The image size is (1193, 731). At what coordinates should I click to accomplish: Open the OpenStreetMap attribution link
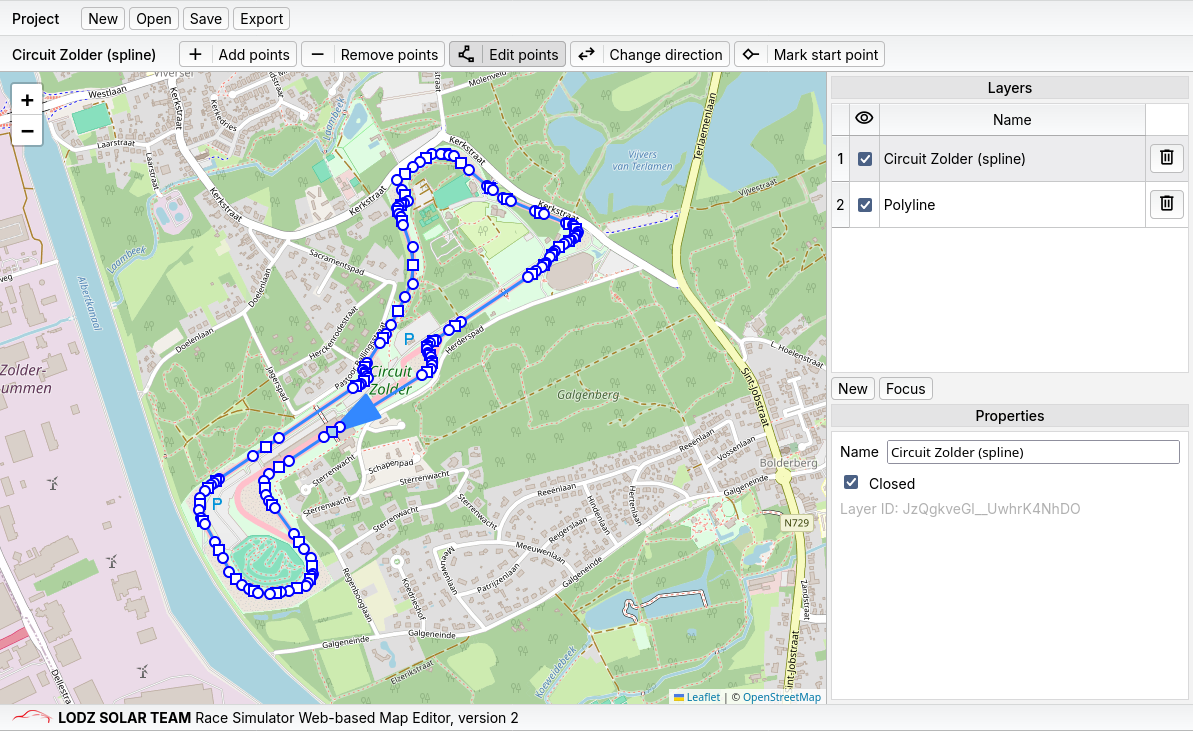(x=781, y=697)
